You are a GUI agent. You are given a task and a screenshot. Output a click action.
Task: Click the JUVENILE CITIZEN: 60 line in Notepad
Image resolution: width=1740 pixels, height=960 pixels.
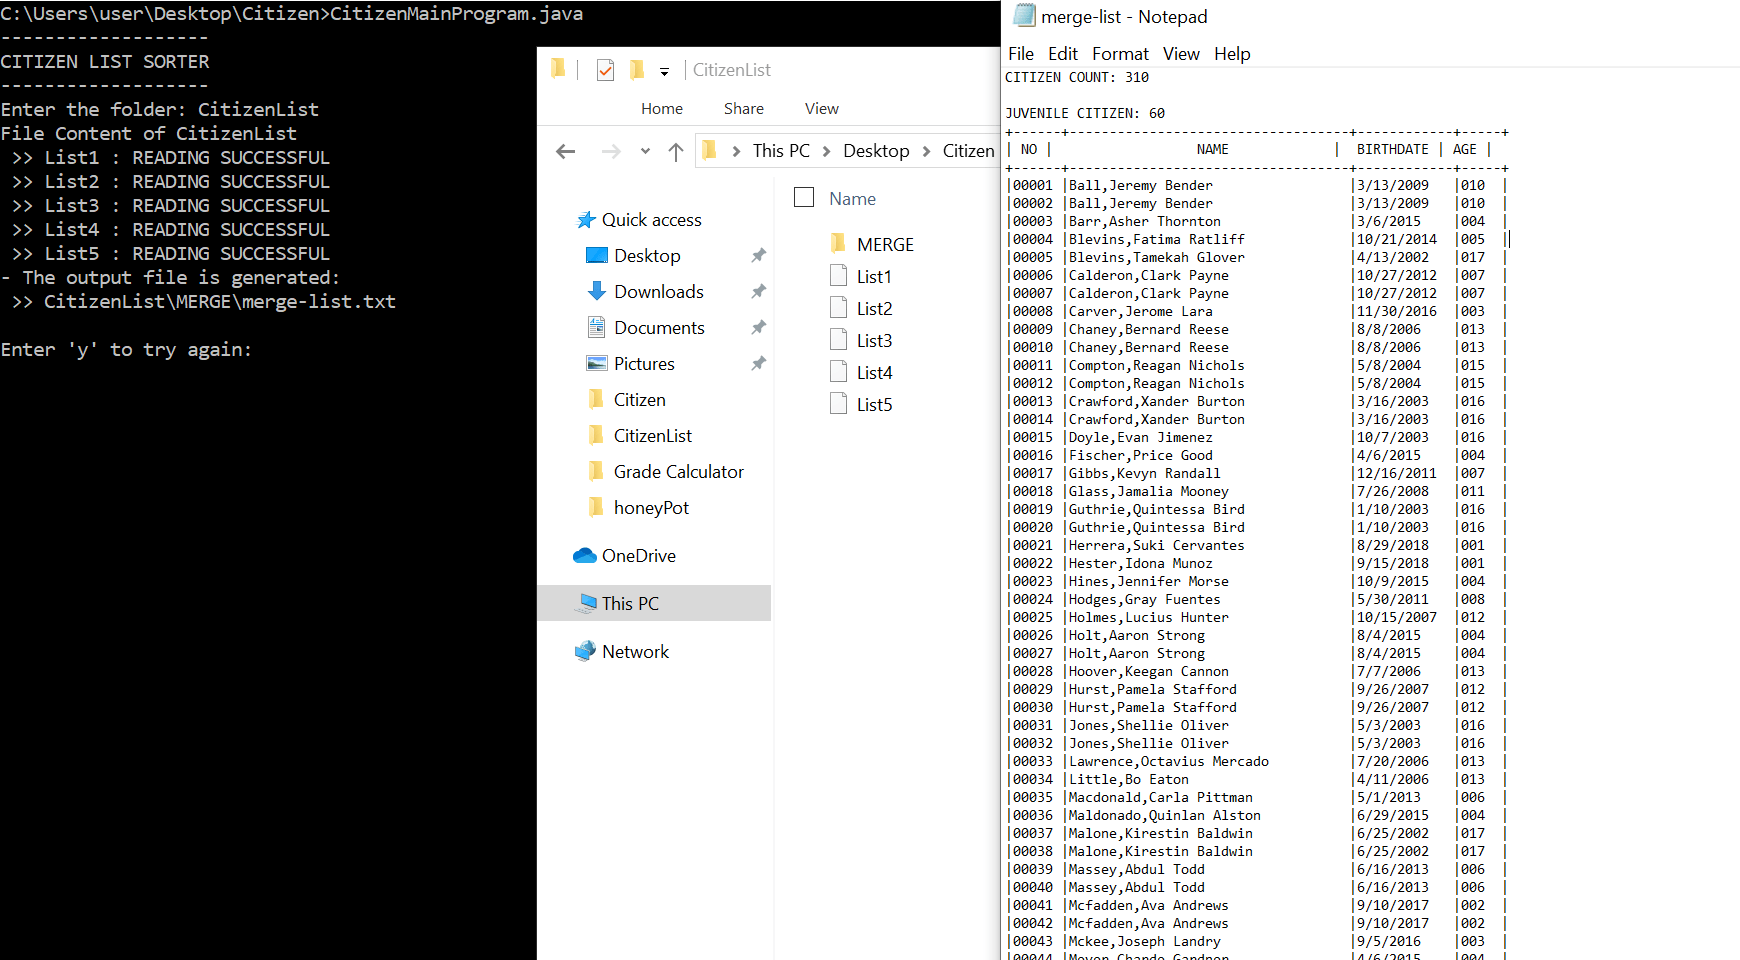[x=1085, y=114]
